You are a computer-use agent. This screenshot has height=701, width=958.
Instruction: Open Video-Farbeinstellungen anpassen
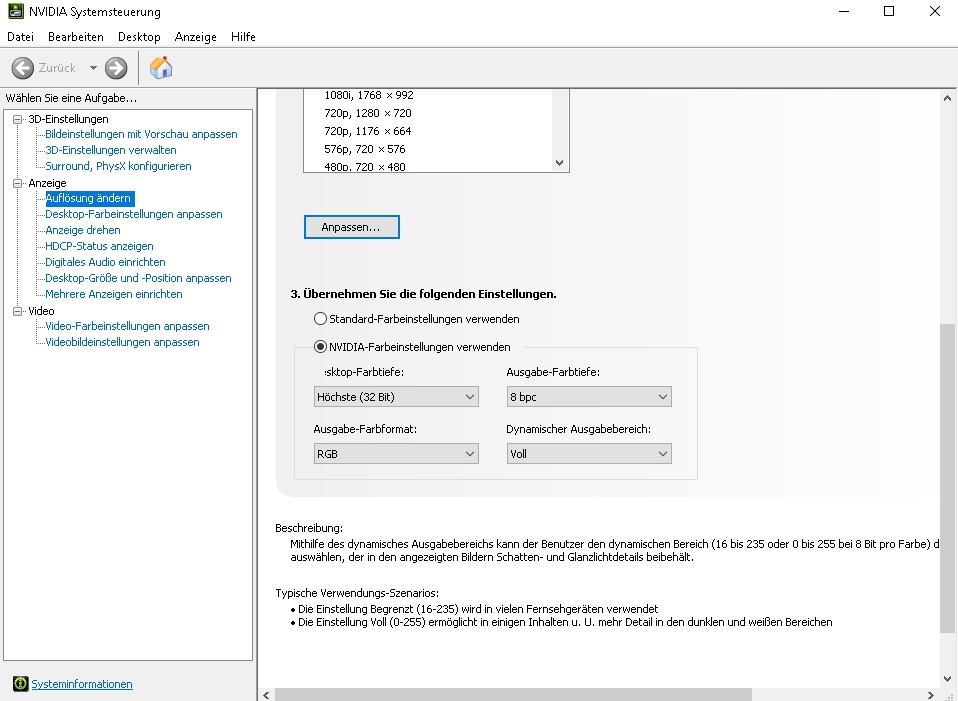pos(127,326)
